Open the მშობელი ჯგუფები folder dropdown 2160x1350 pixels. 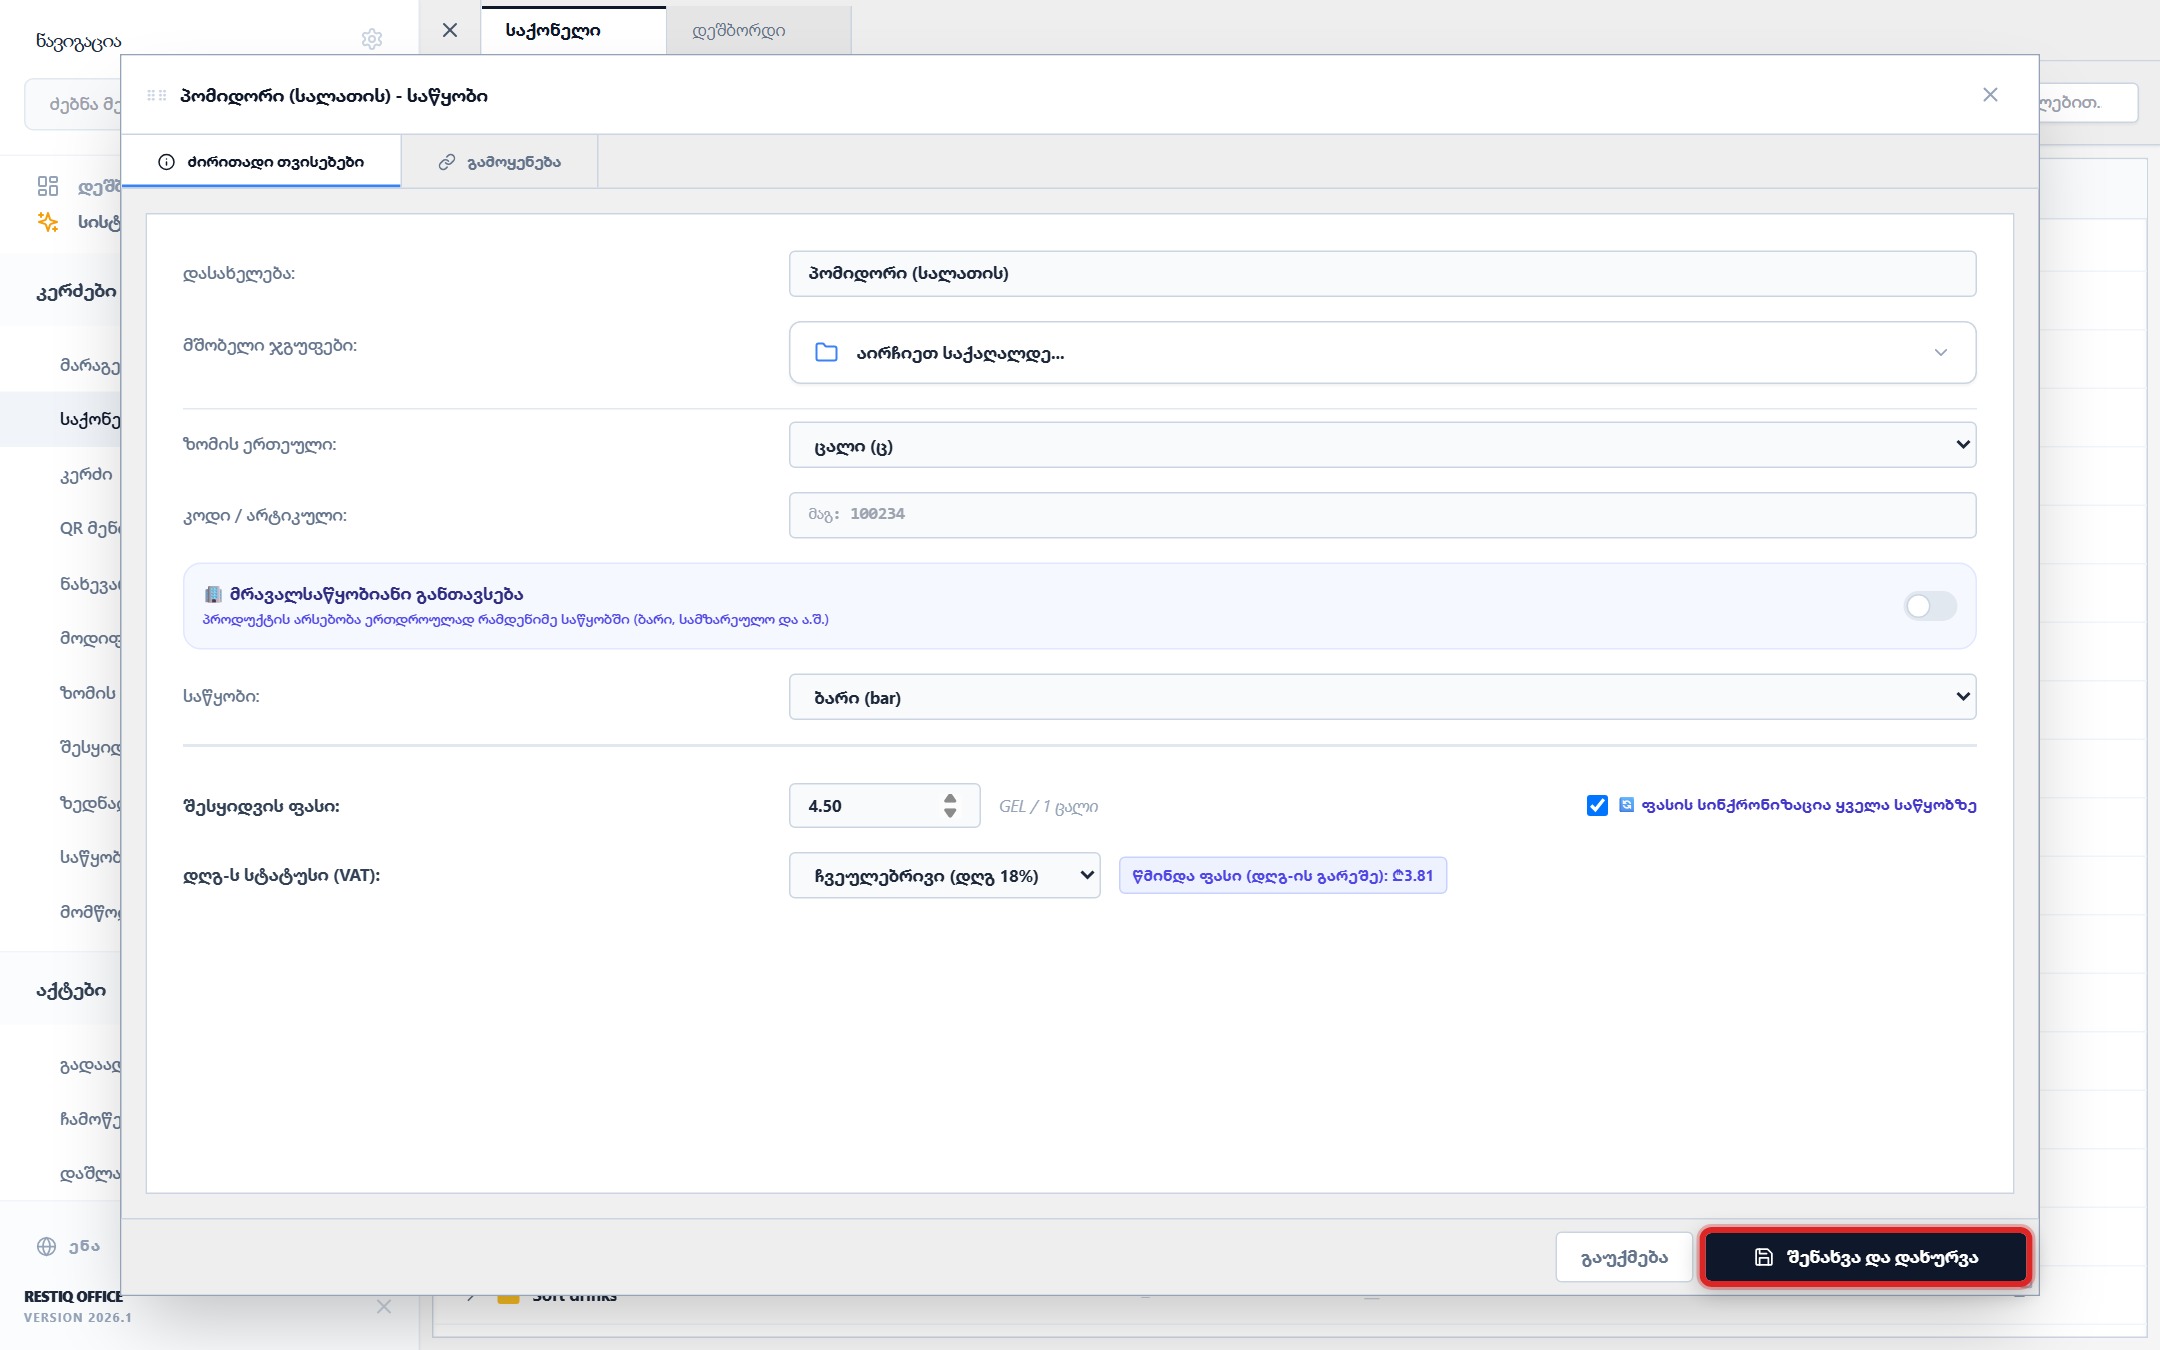pyautogui.click(x=1382, y=352)
